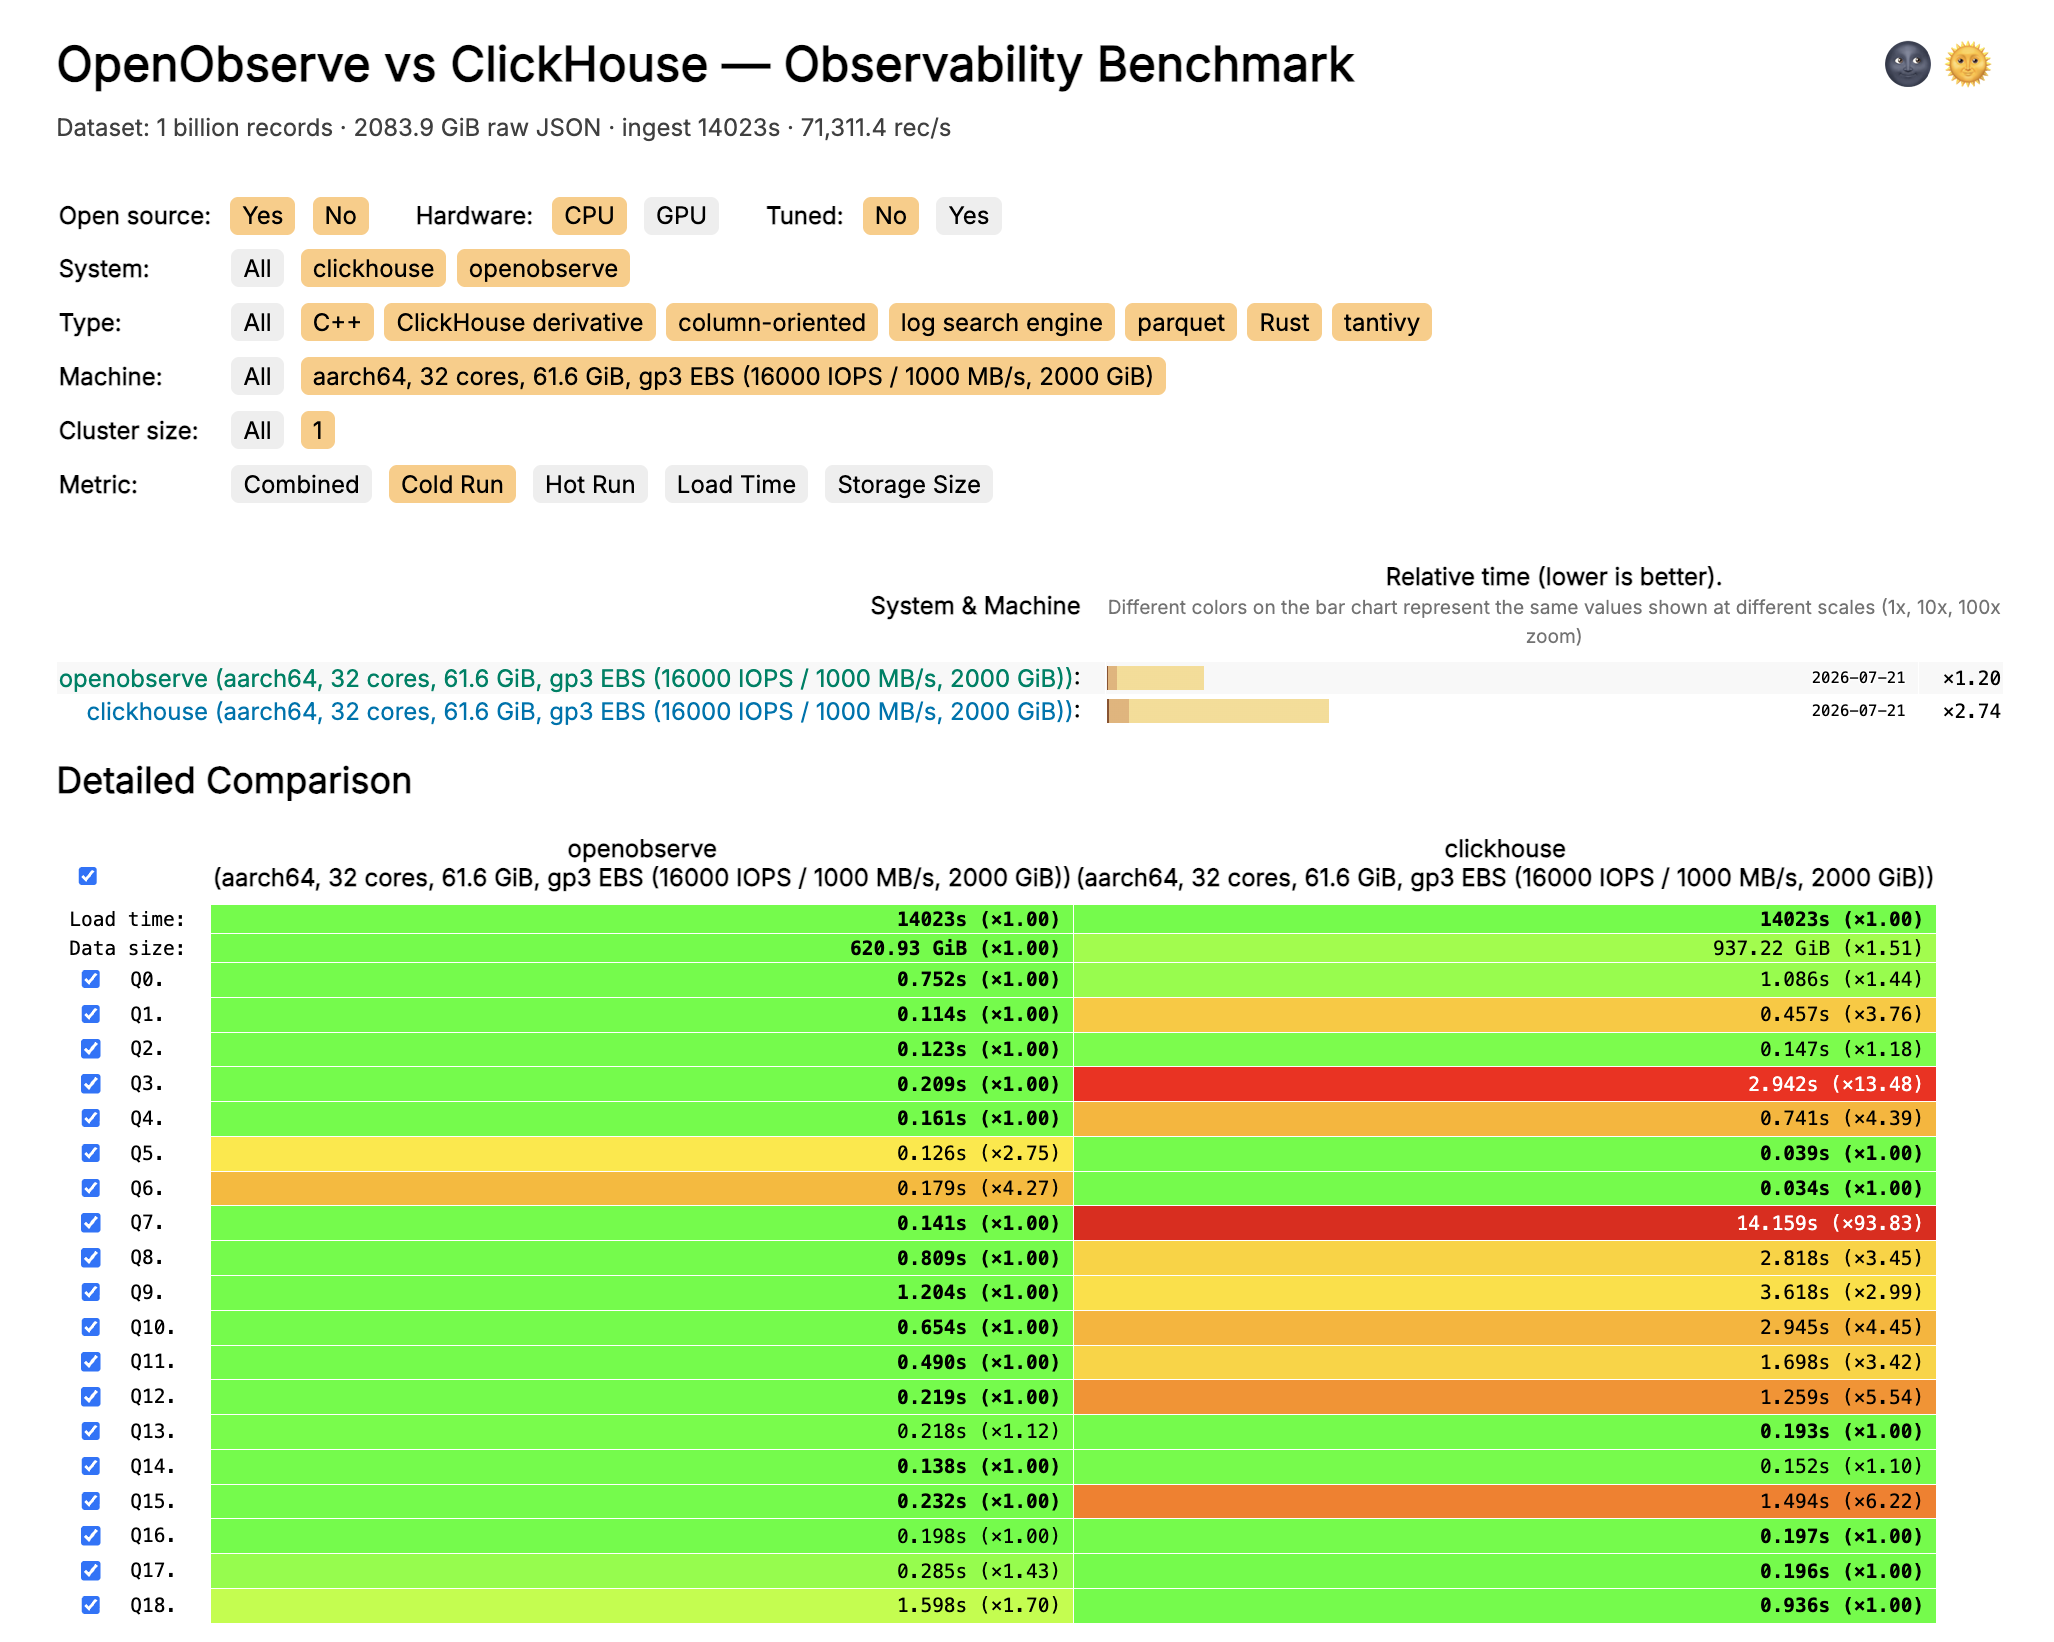Click openobserve Q6 0.179s cell
The height and width of the screenshot is (1642, 2054).
(x=642, y=1188)
